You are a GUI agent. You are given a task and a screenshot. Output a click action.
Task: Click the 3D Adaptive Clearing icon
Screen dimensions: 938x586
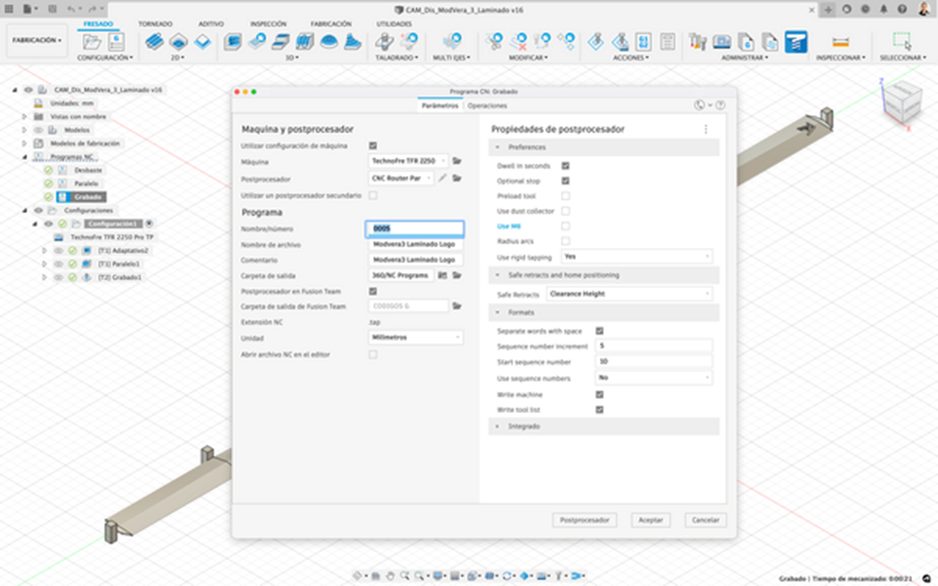(233, 42)
